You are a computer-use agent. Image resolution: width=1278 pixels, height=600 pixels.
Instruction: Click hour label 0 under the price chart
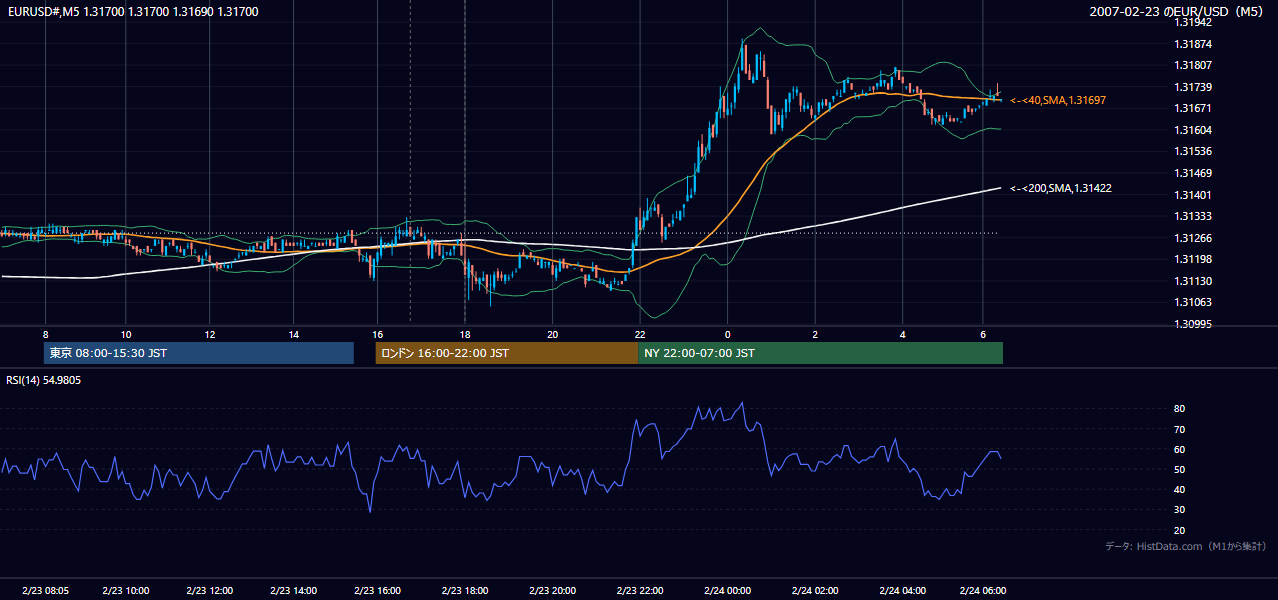pyautogui.click(x=727, y=334)
